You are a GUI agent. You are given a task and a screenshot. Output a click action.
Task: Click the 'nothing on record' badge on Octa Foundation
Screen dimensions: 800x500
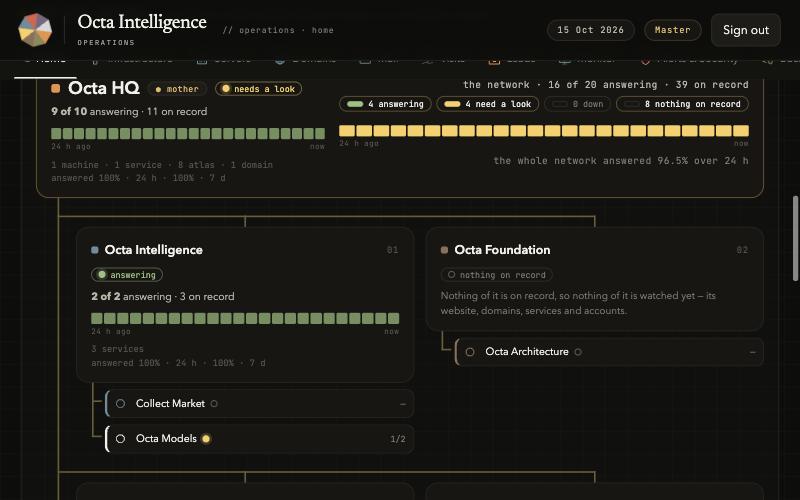(496, 275)
